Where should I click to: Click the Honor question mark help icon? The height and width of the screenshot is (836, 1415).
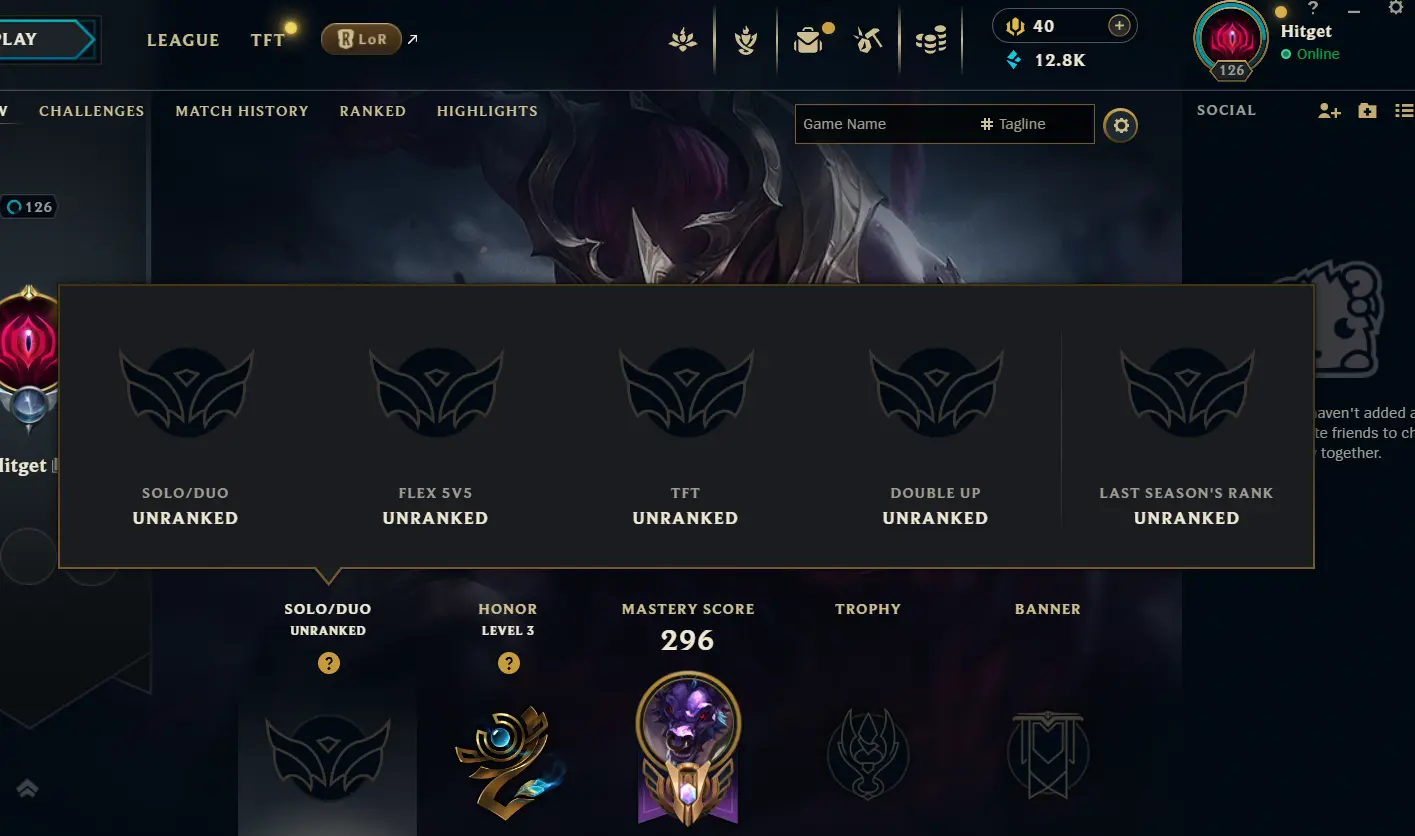point(509,663)
